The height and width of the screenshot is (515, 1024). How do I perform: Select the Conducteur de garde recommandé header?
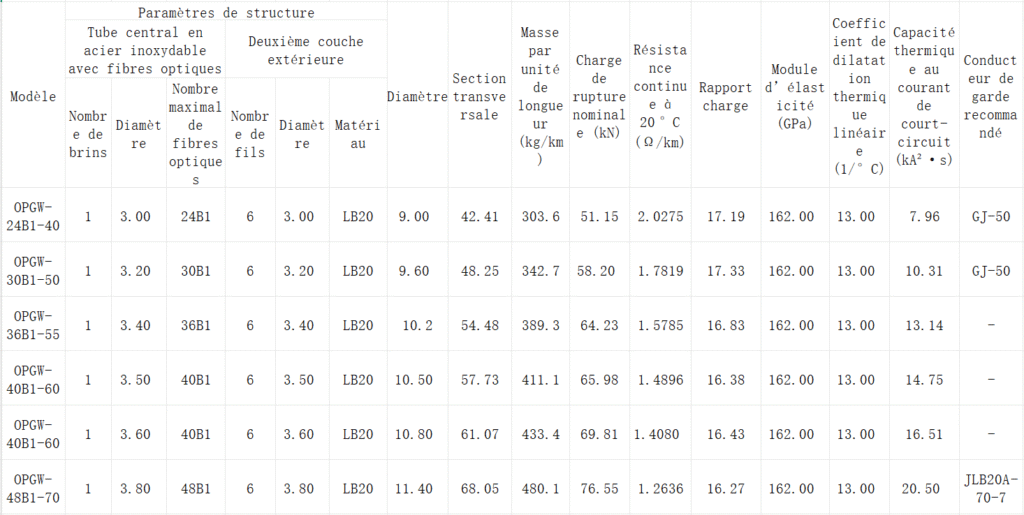coord(990,97)
